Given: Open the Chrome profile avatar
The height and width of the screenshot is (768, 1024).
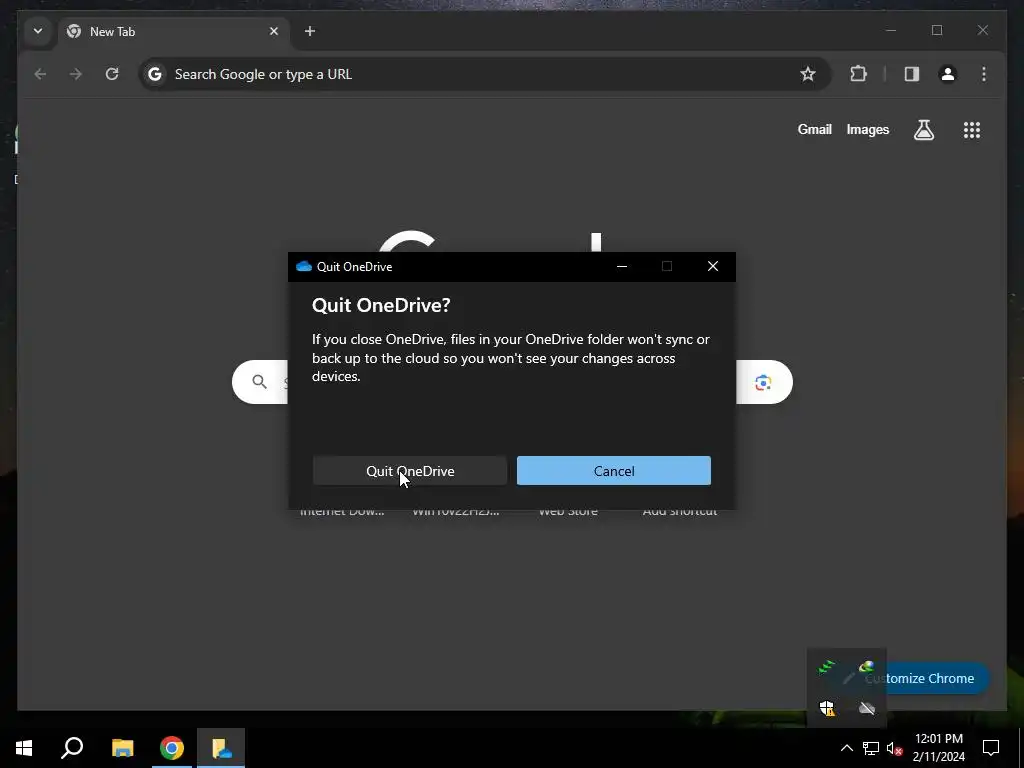Looking at the screenshot, I should 948,74.
